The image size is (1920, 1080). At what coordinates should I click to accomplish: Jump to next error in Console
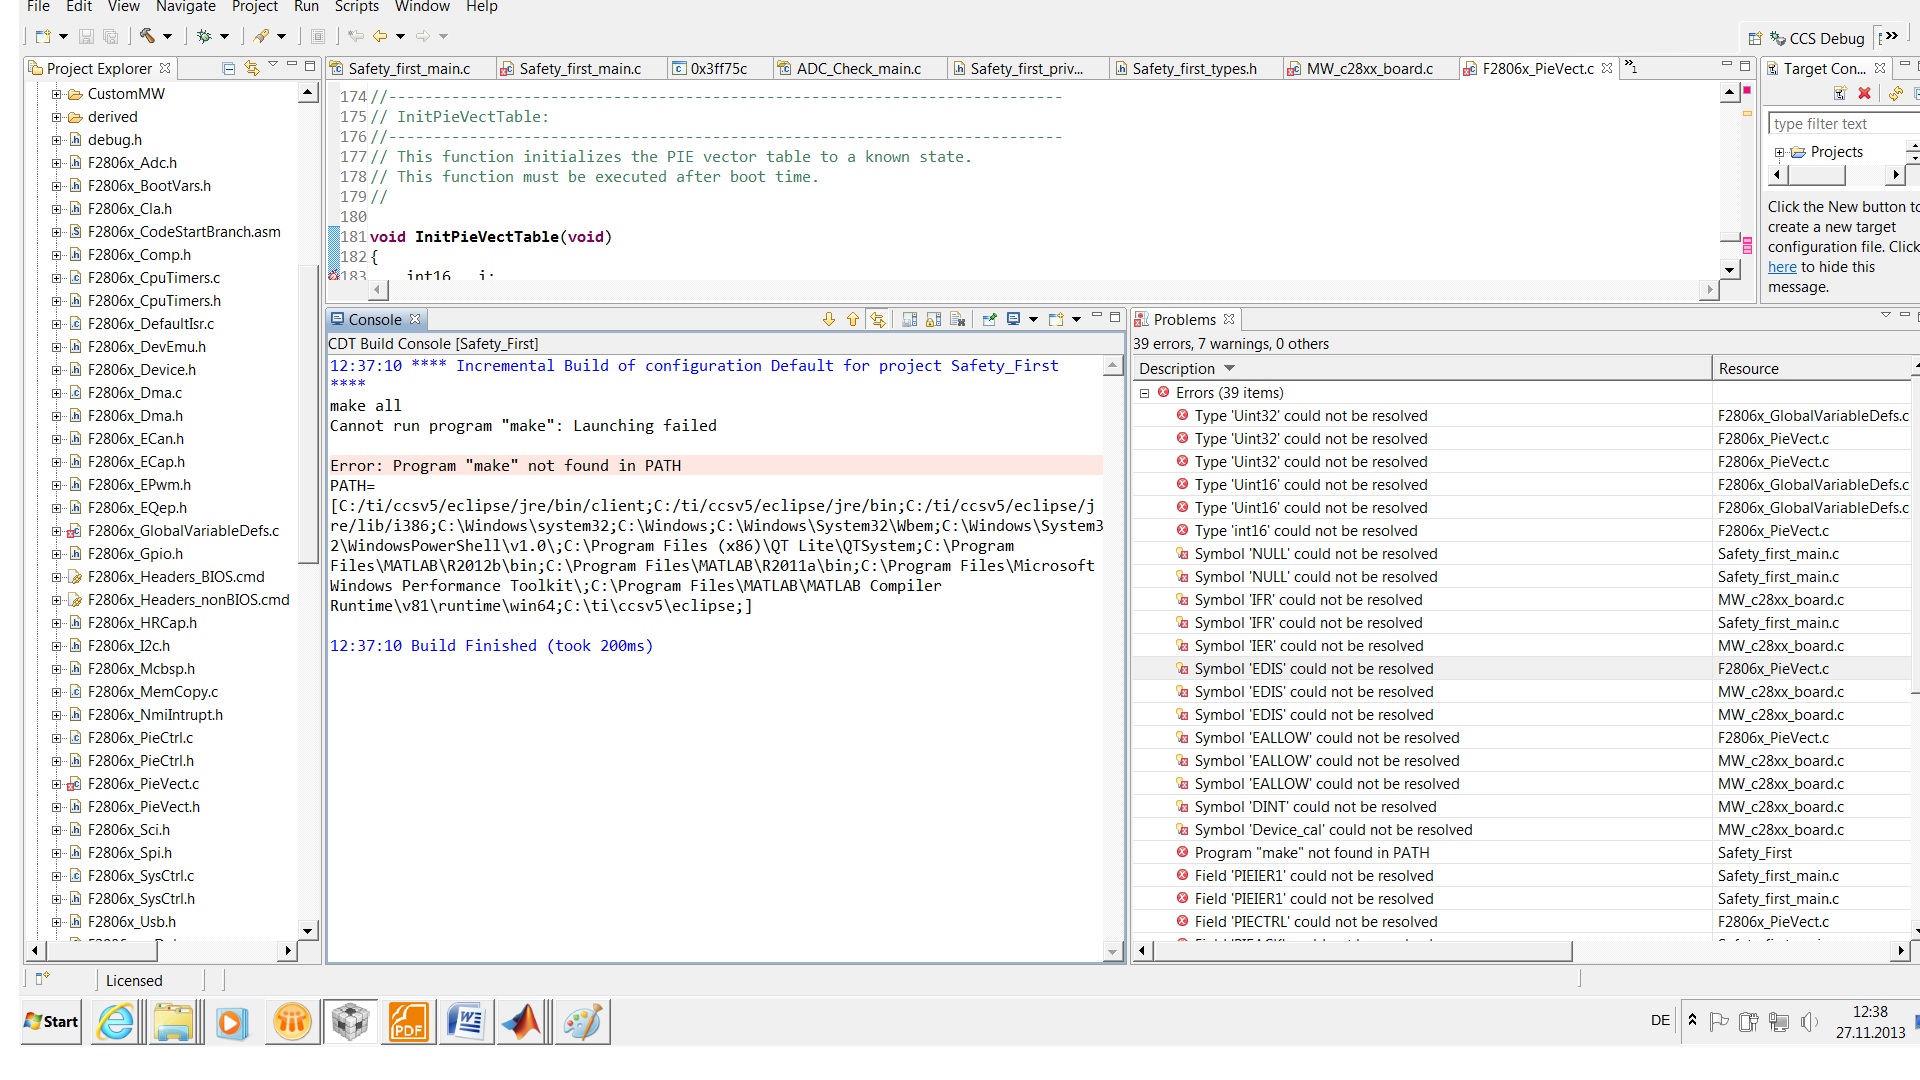pyautogui.click(x=828, y=319)
